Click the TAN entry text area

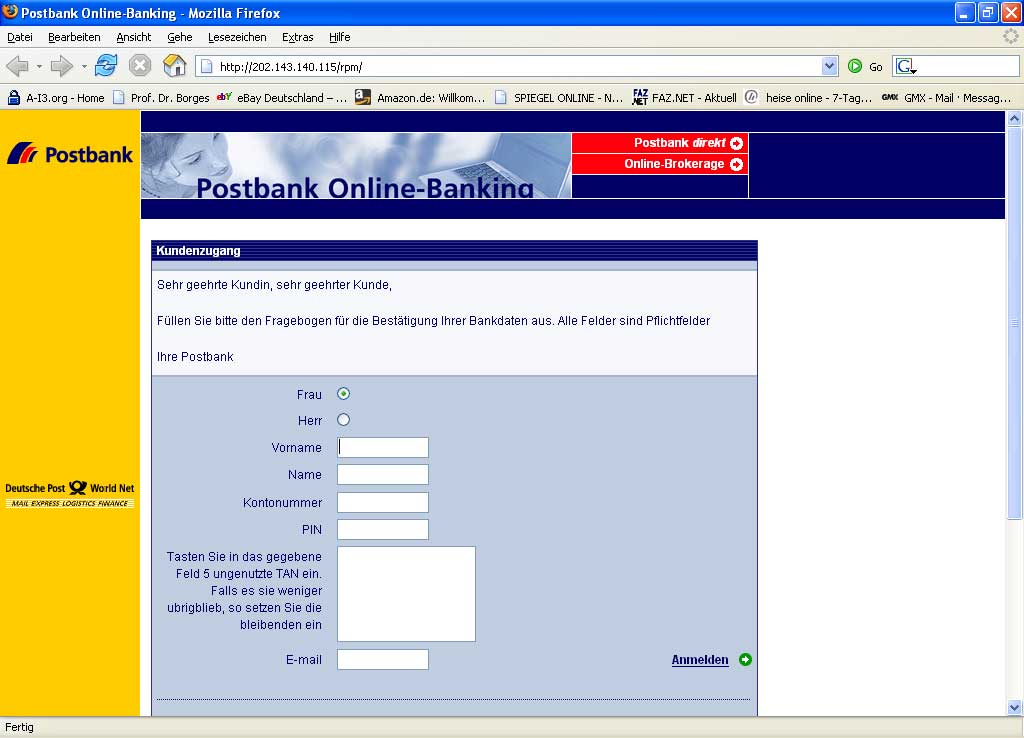tap(406, 594)
